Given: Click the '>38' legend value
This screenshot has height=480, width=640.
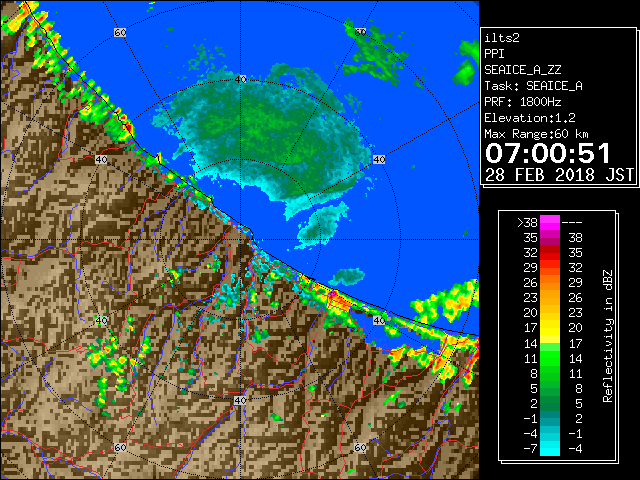Looking at the screenshot, I should tap(527, 223).
